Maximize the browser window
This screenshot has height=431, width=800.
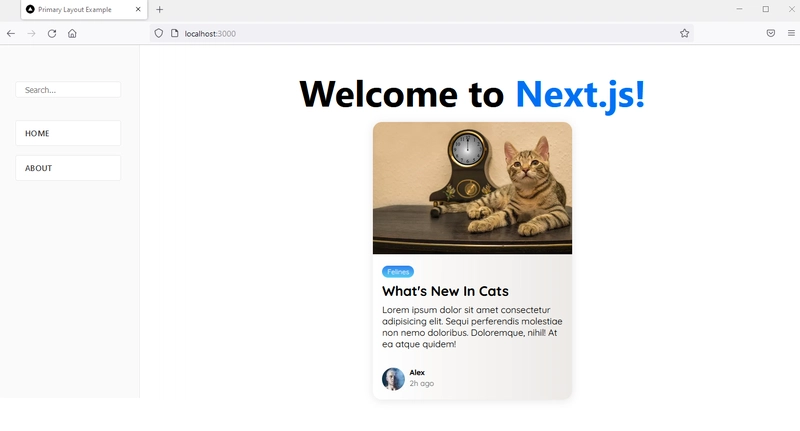click(766, 9)
